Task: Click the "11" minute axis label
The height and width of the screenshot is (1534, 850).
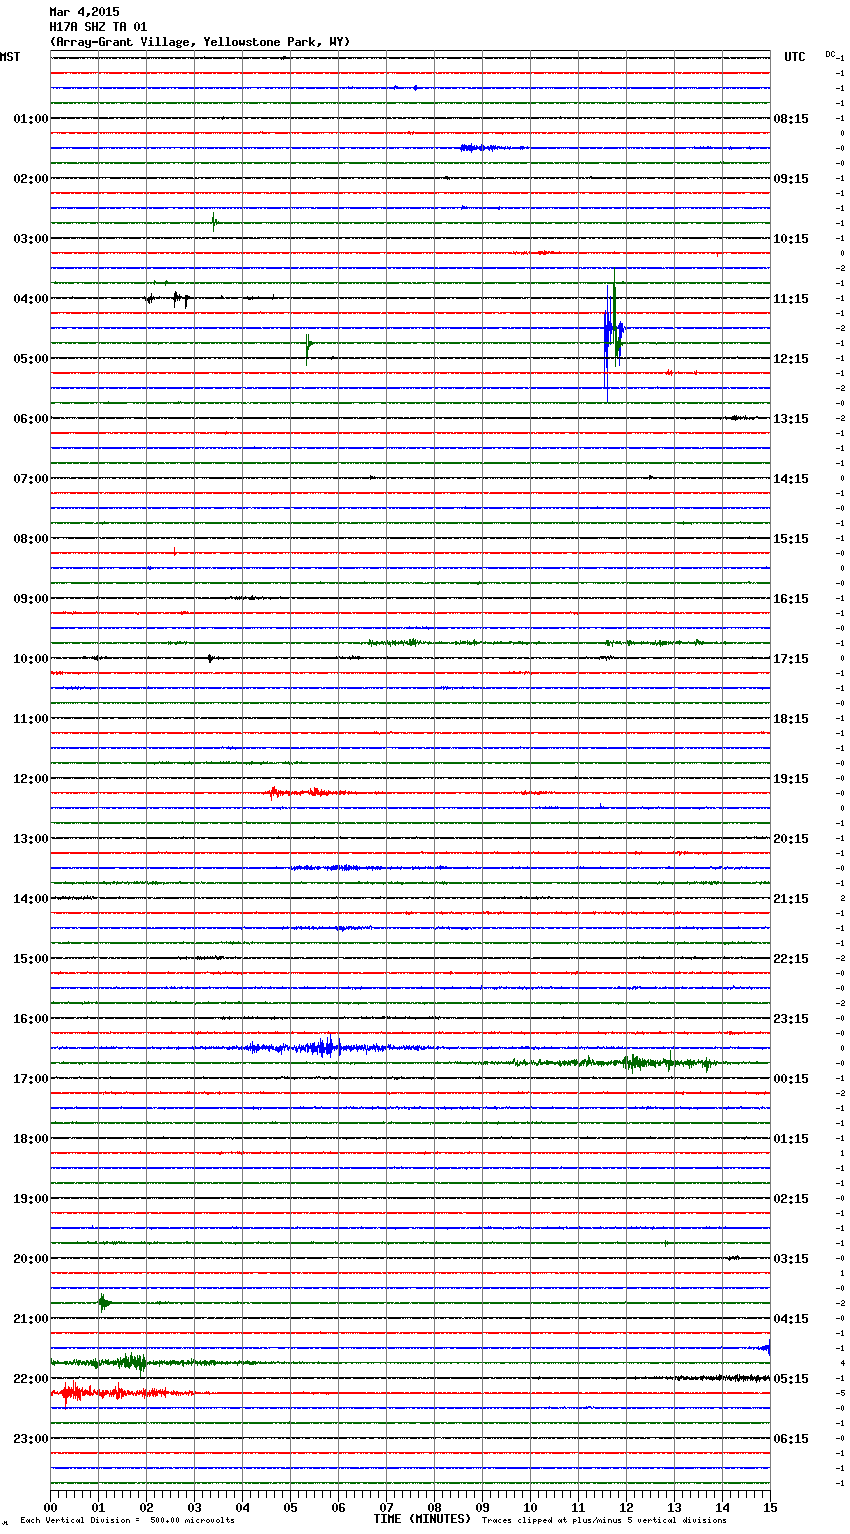Action: pos(578,1507)
